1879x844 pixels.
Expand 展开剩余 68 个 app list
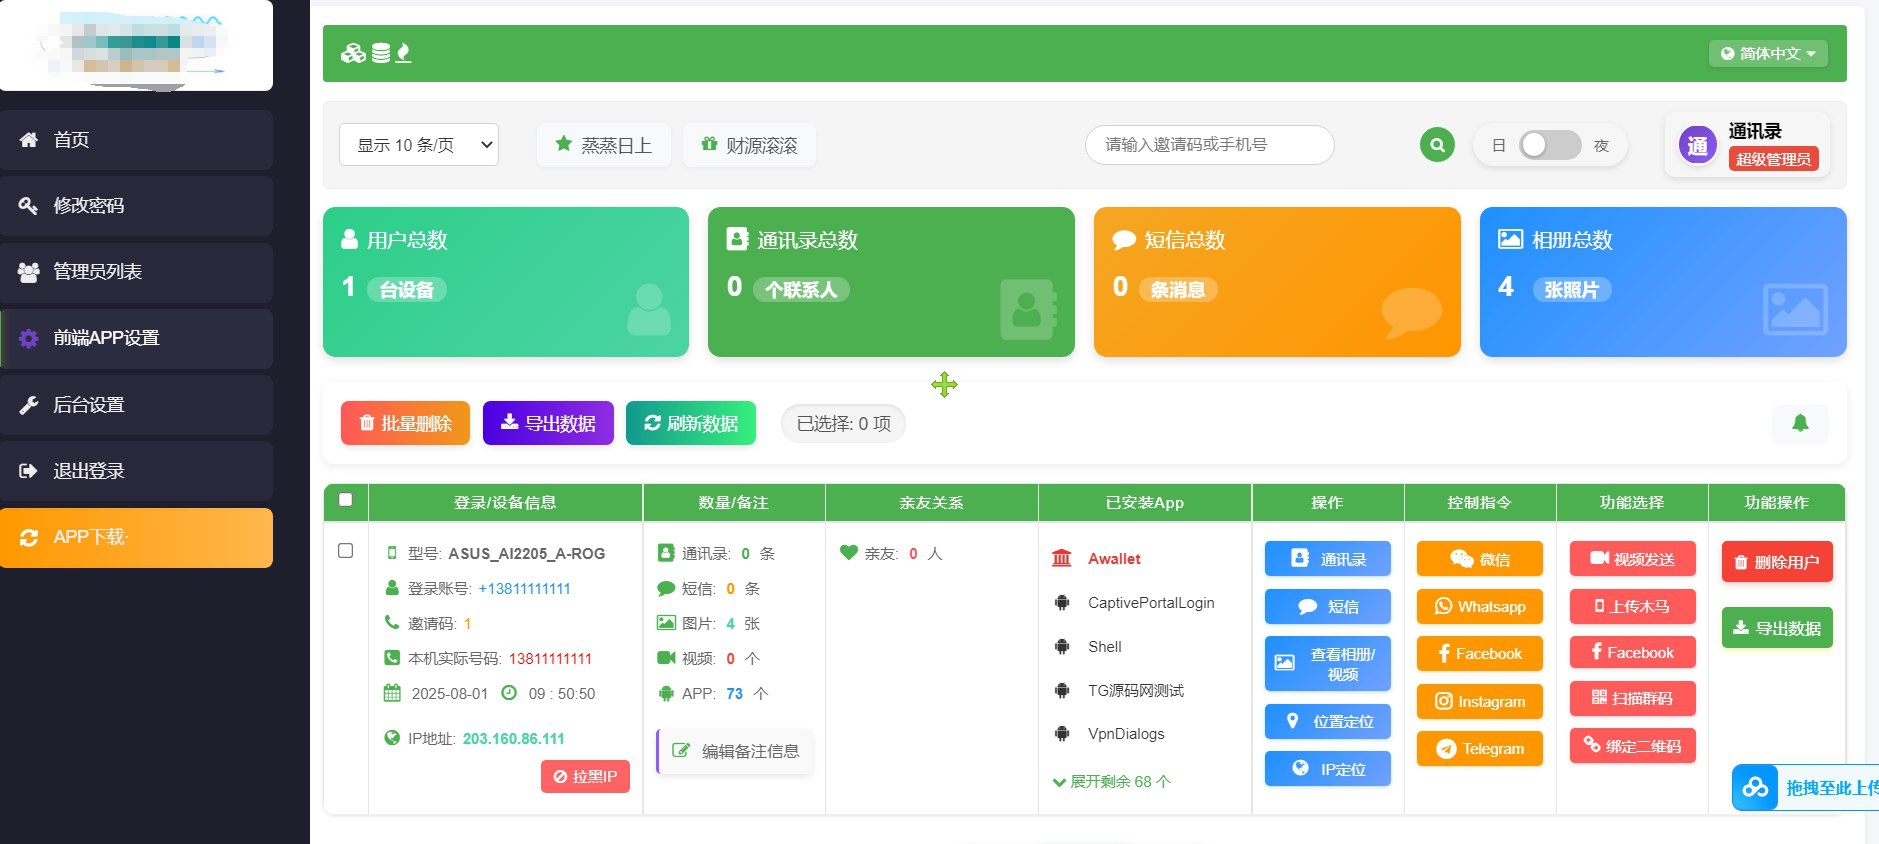coord(1111,782)
